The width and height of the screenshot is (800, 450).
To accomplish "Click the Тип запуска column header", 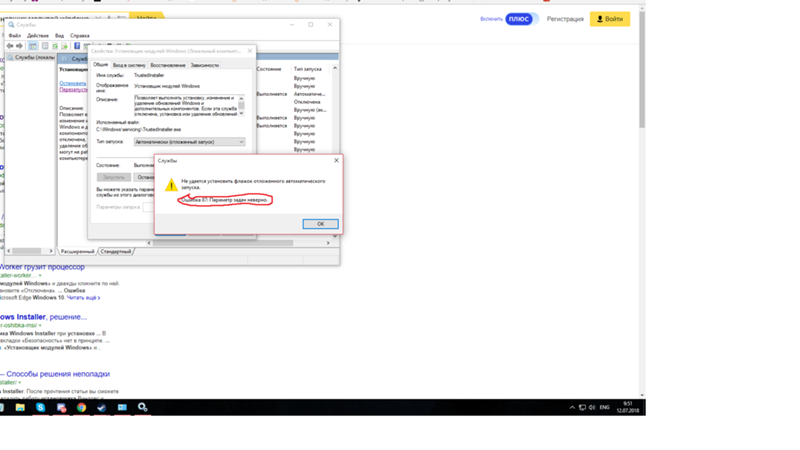I will (x=308, y=69).
